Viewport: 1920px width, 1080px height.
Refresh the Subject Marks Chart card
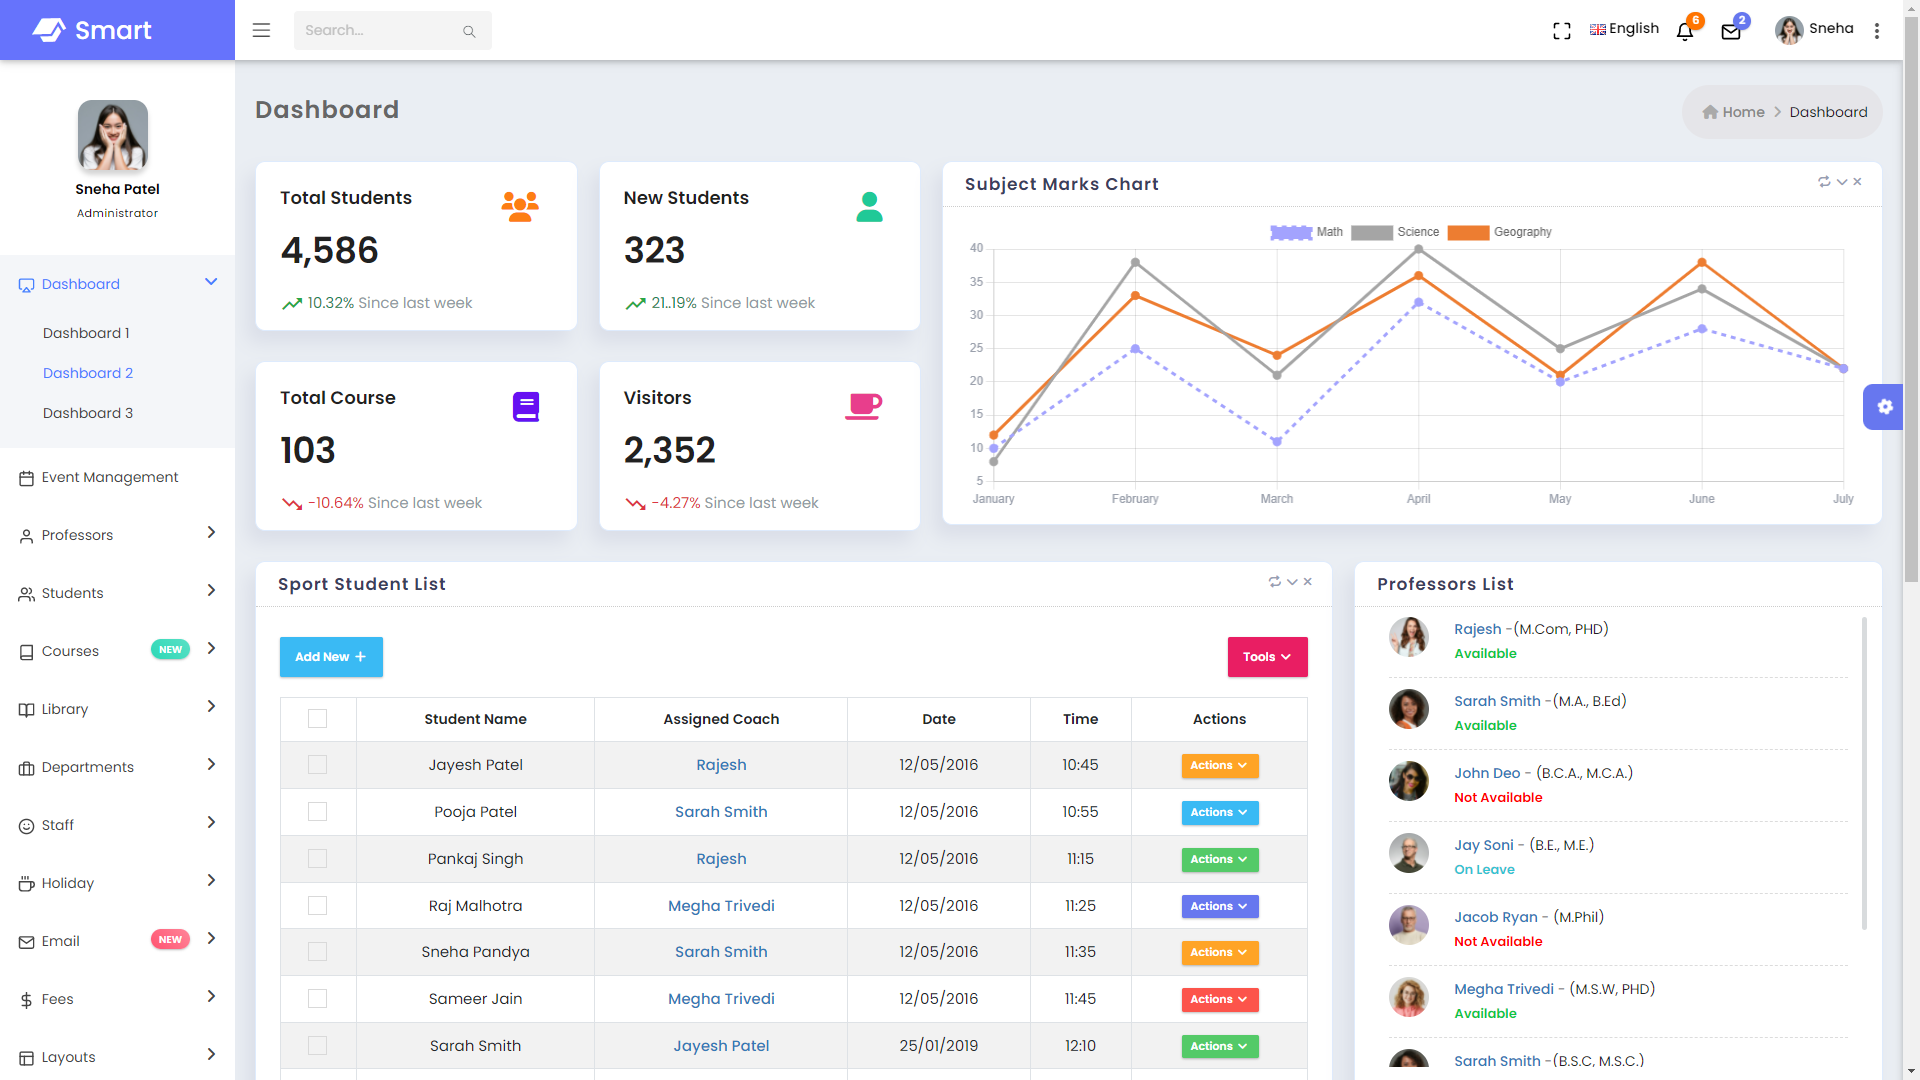point(1824,182)
